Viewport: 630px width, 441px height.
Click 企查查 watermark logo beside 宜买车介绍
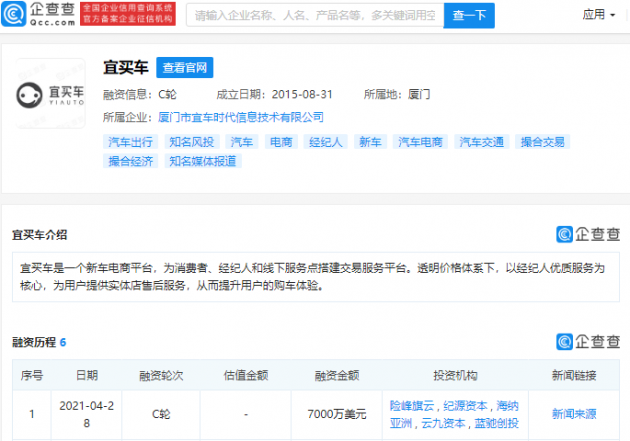587,235
